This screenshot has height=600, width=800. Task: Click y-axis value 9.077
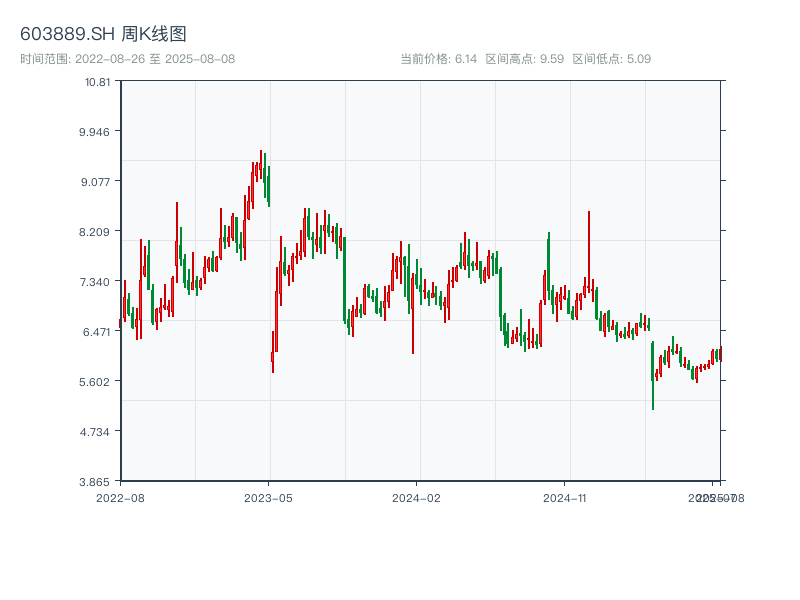pyautogui.click(x=95, y=182)
